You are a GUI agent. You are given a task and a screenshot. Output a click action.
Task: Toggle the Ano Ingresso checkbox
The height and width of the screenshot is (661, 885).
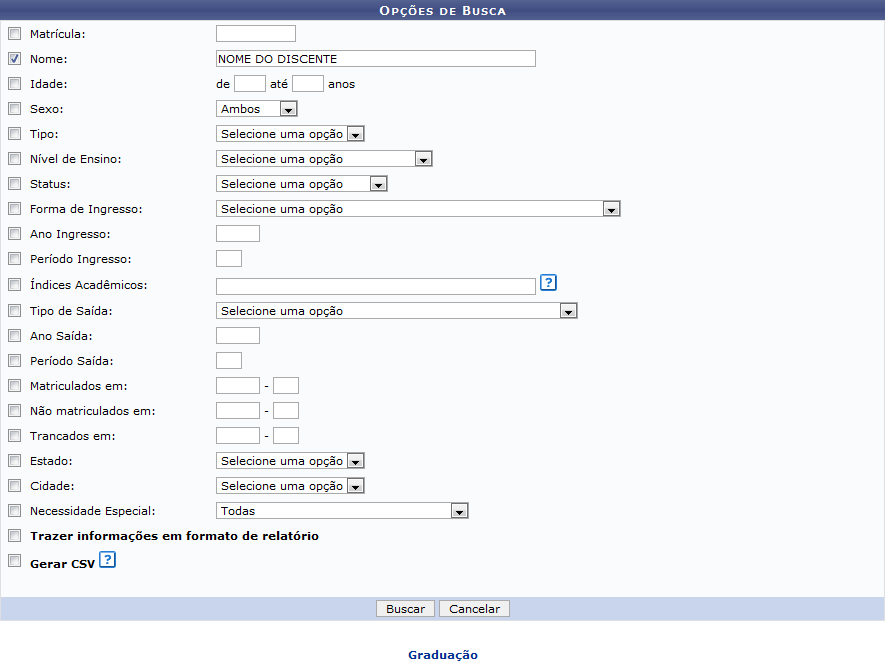tap(14, 234)
